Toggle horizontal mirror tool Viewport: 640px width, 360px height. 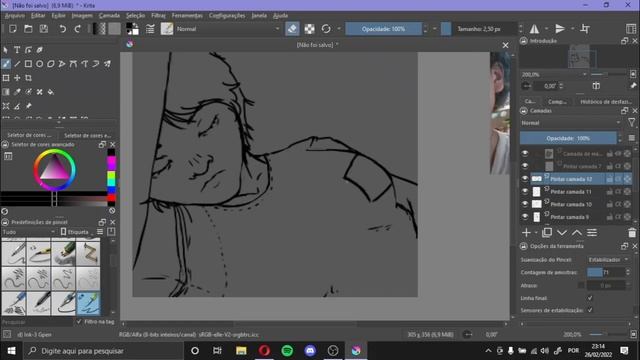[x=534, y=29]
